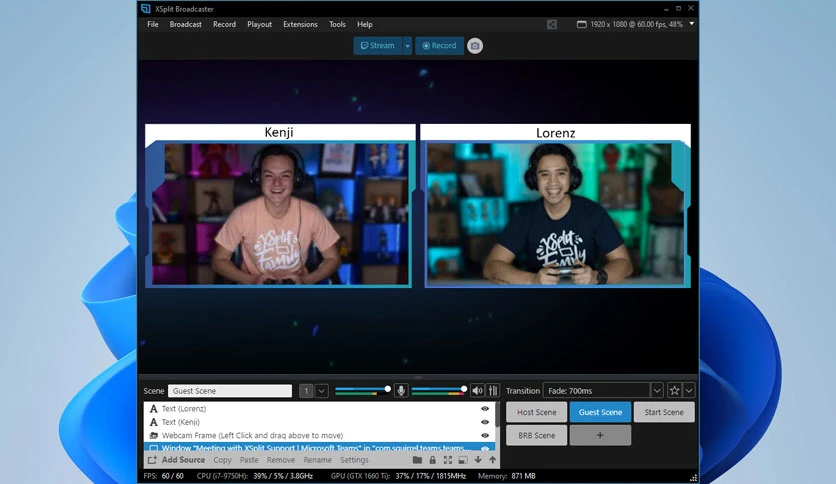Screen dimensions: 836x484
Task: Click the XSplit Broadcaster logo icon
Action: (x=146, y=9)
